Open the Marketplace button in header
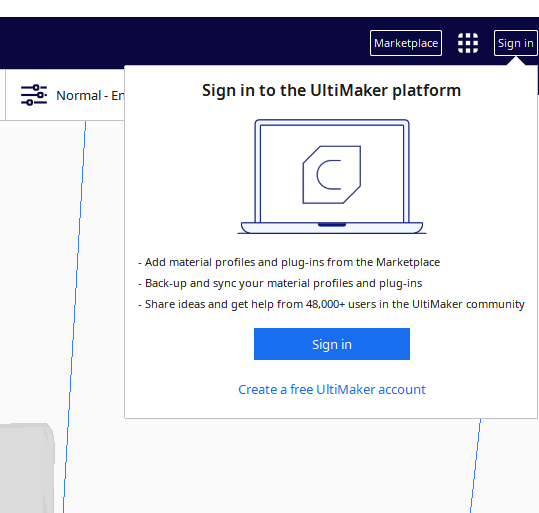The image size is (539, 513). click(x=406, y=43)
